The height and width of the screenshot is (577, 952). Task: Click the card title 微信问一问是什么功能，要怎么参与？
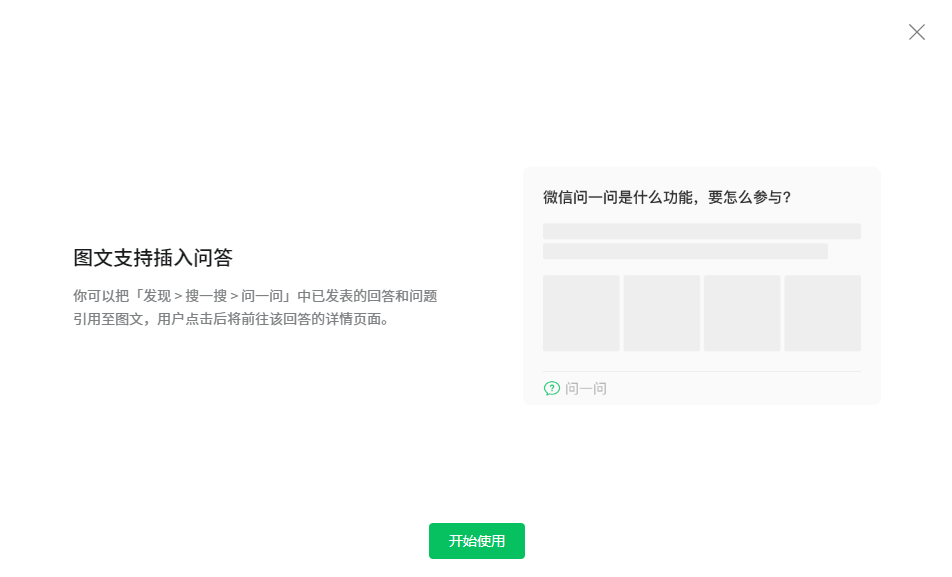coord(667,197)
